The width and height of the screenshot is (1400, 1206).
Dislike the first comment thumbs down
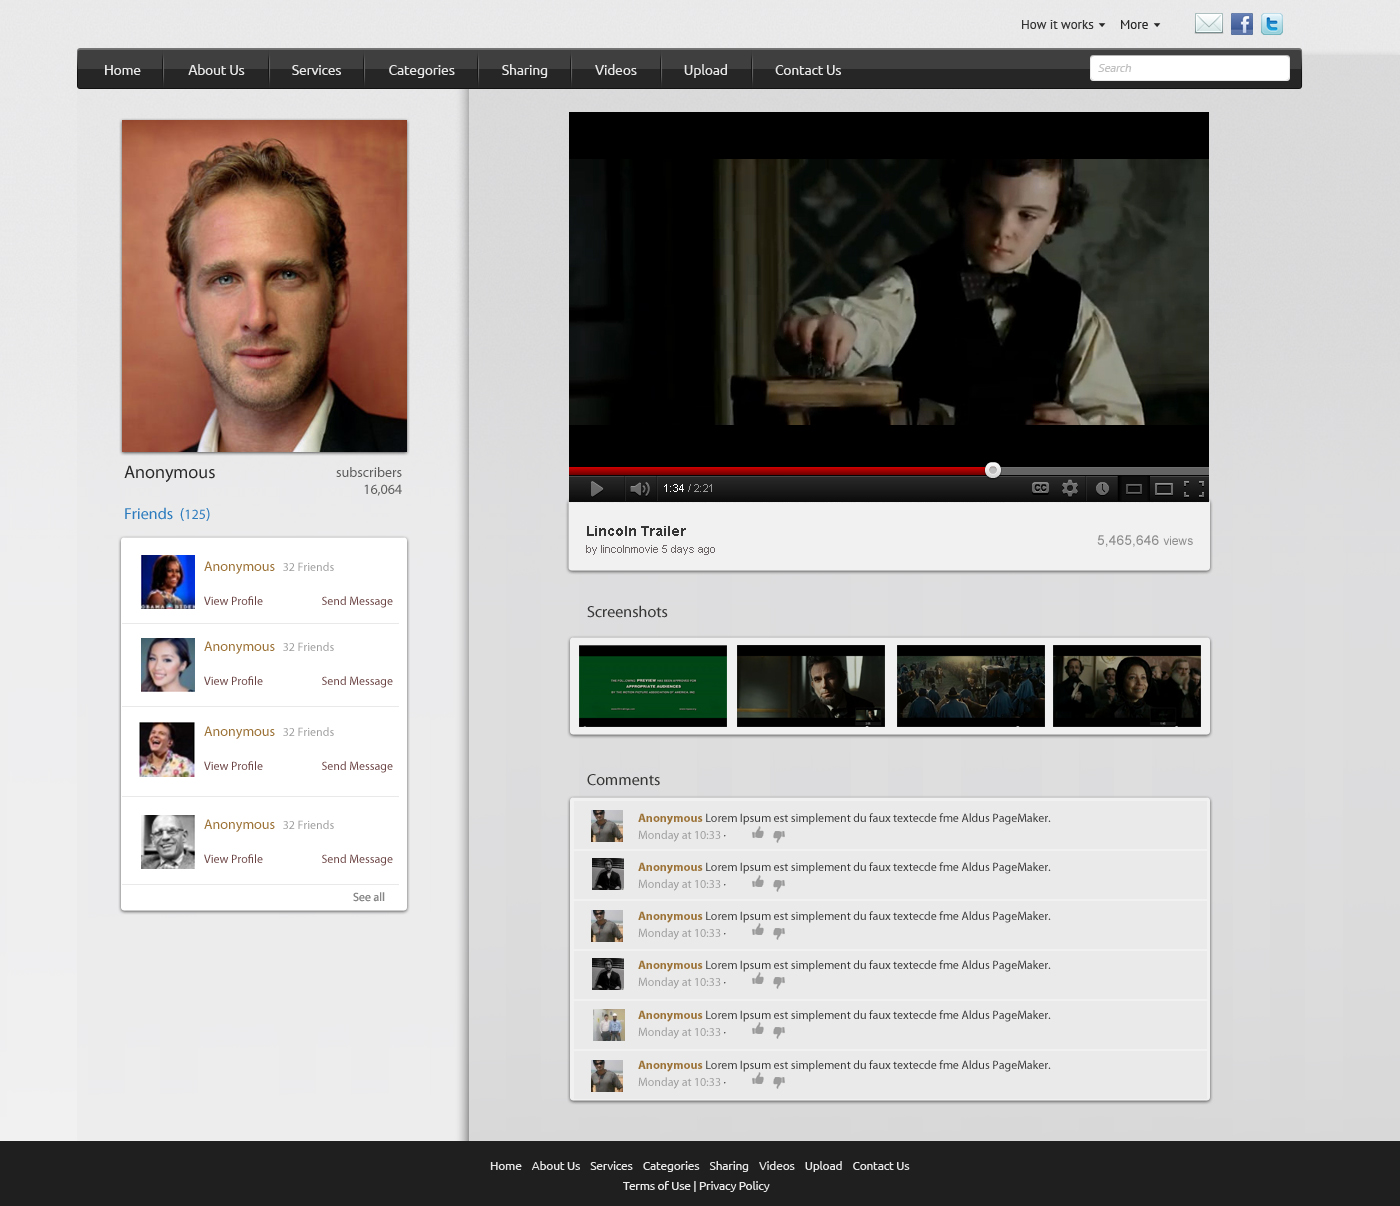(779, 836)
